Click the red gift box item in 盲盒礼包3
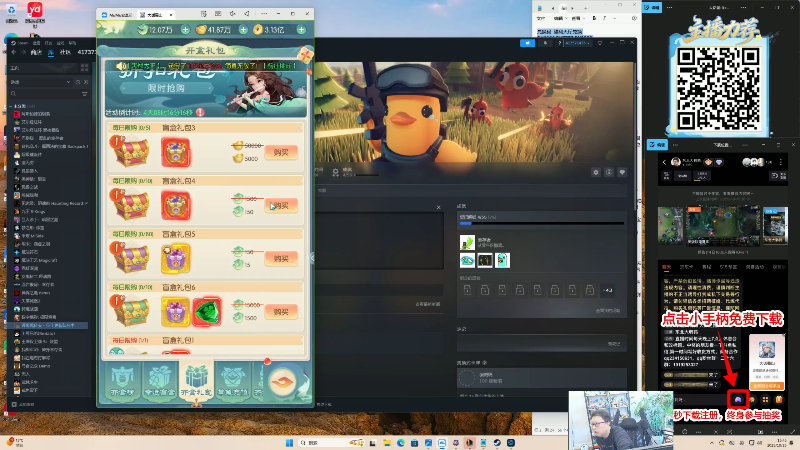This screenshot has width=800, height=450. (x=176, y=152)
